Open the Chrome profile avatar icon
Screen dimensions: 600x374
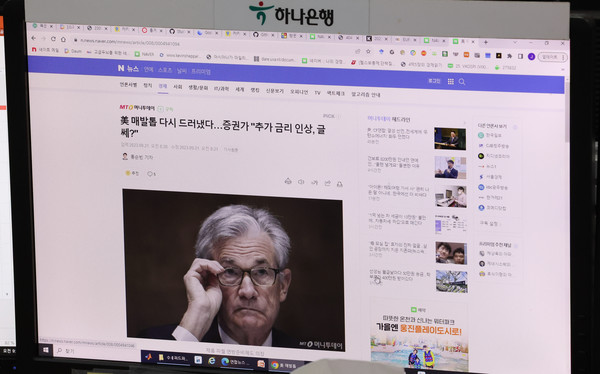[531, 56]
